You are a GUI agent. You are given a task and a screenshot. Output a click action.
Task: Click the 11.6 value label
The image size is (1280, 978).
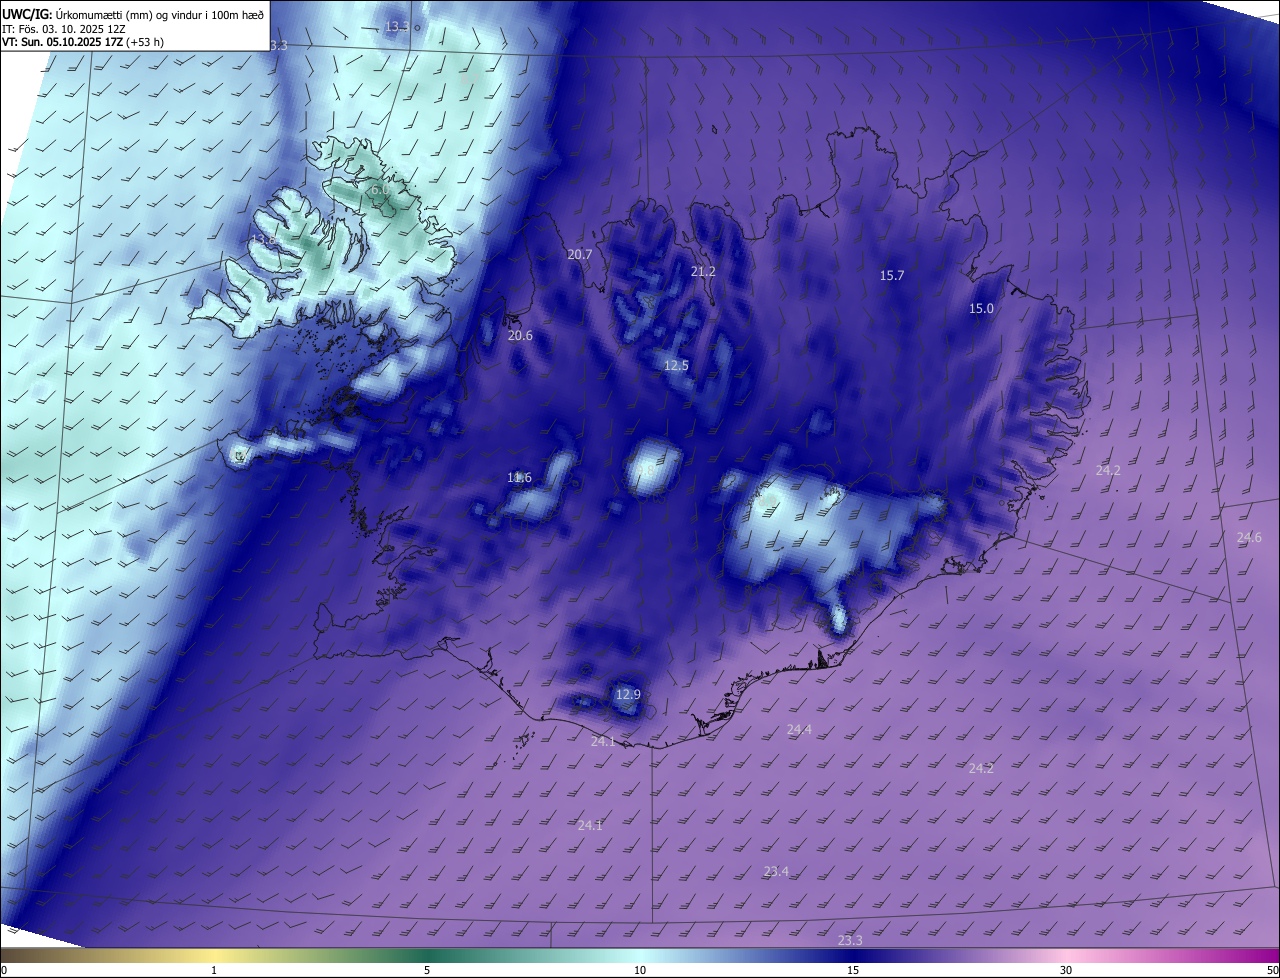(x=519, y=478)
